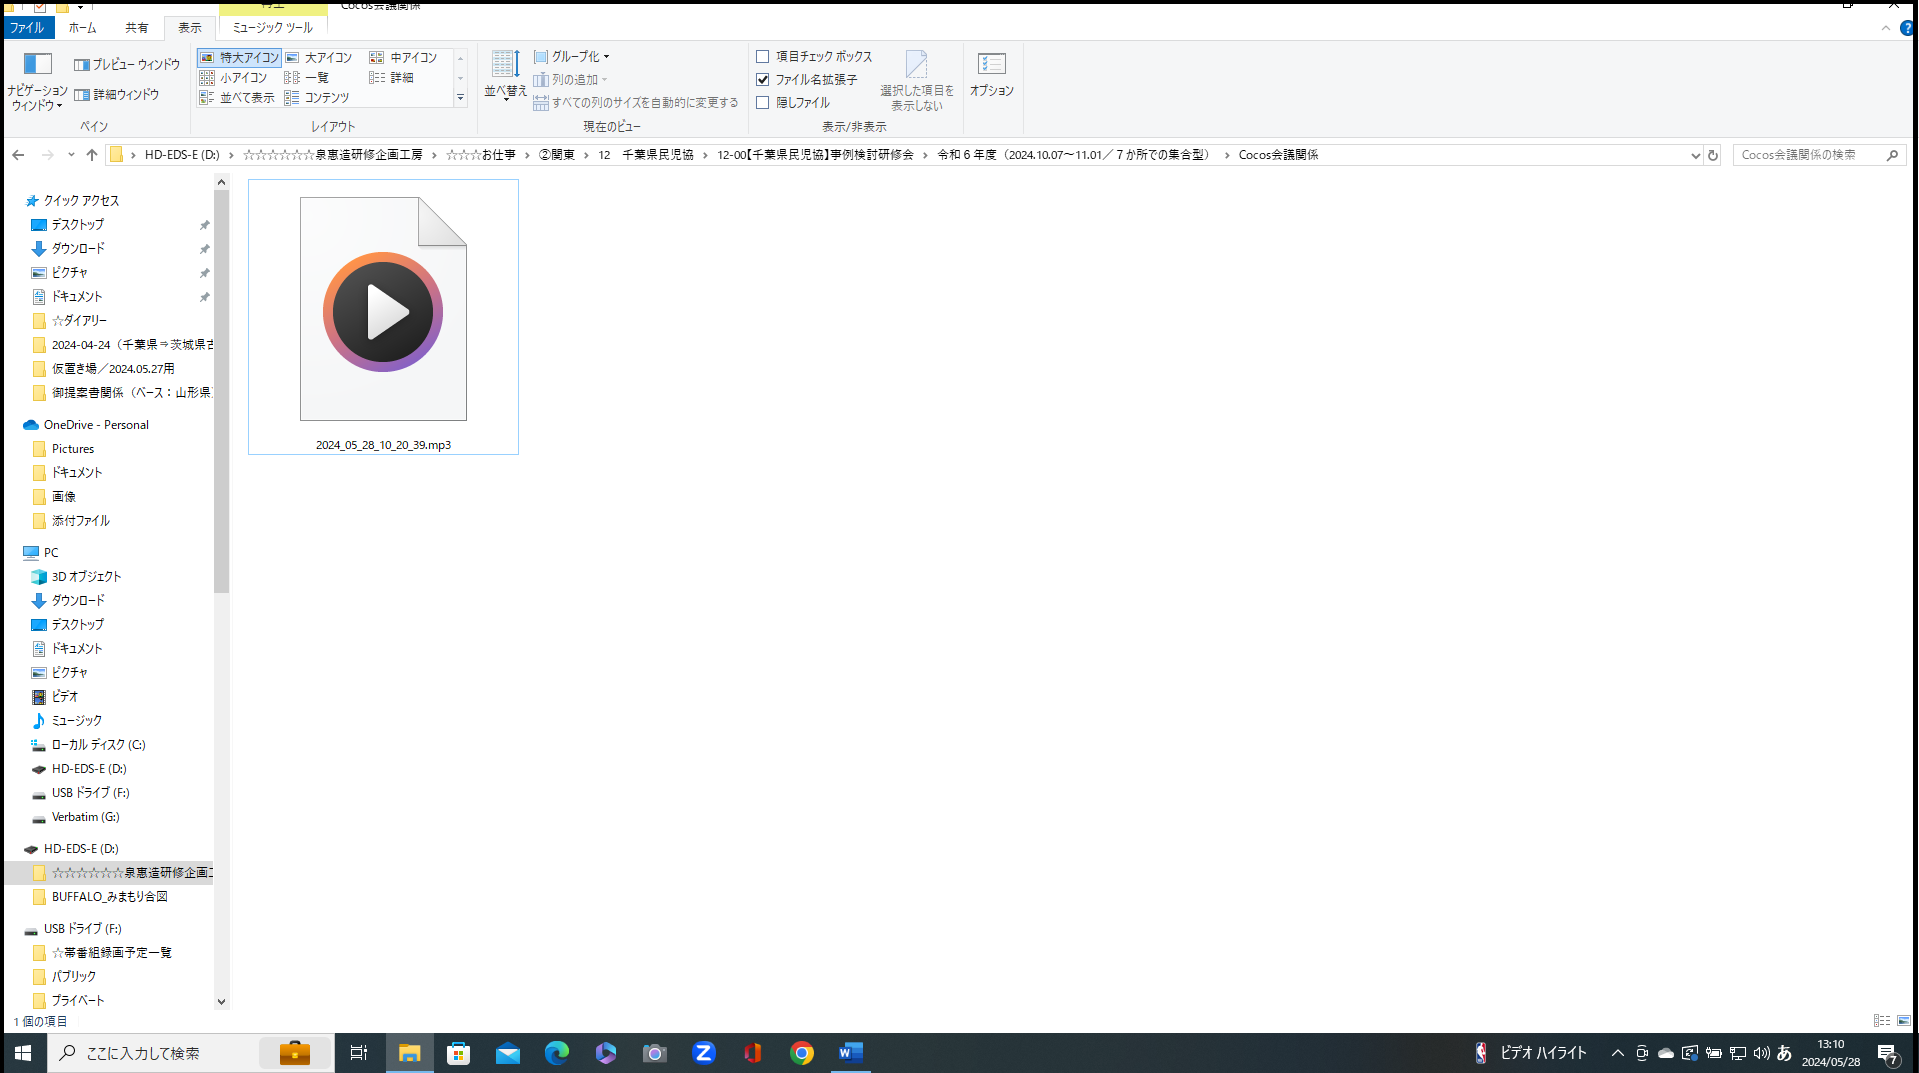The image size is (1919, 1073).
Task: Switch to the ホーム ribbon tab
Action: [82, 28]
